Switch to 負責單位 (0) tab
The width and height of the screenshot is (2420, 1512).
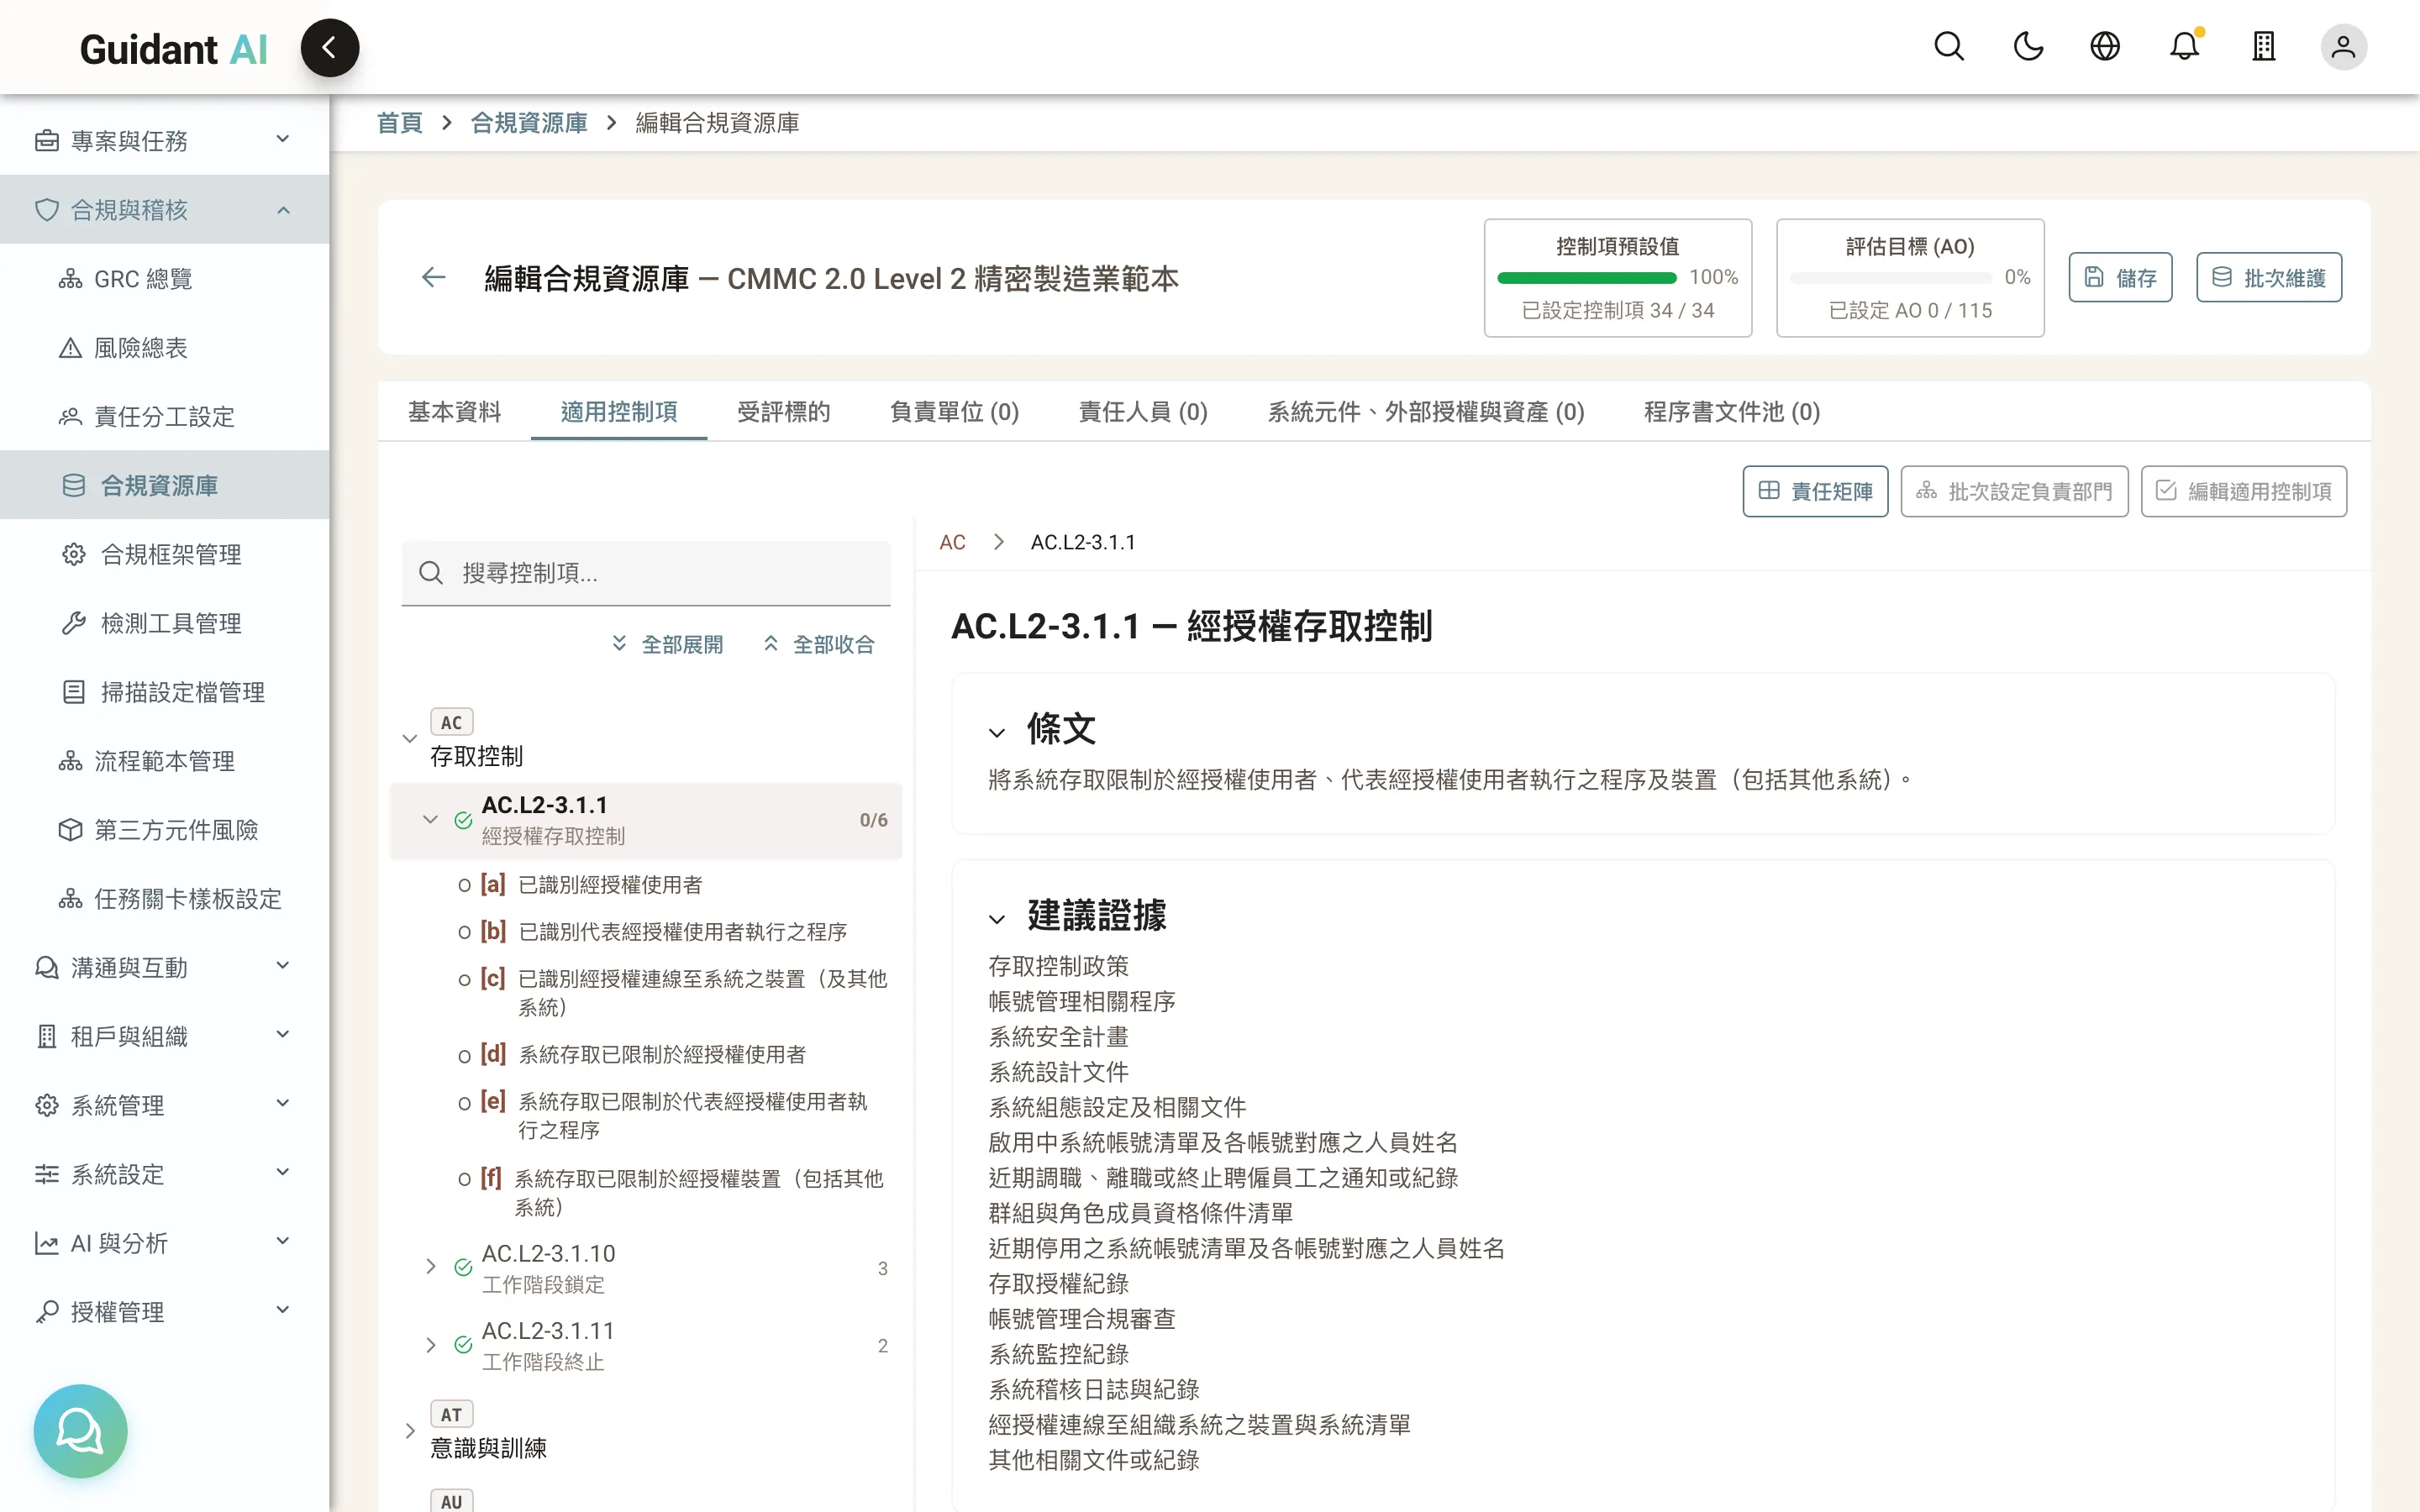(954, 411)
